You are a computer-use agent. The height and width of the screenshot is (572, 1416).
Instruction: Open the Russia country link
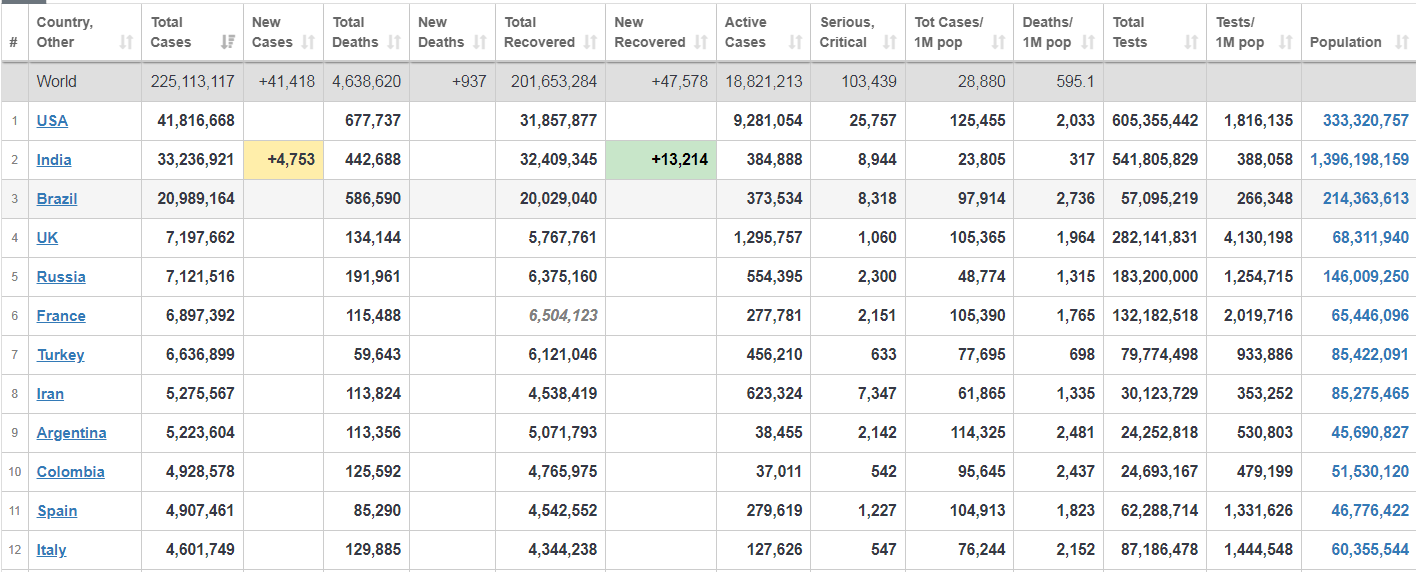[x=61, y=276]
